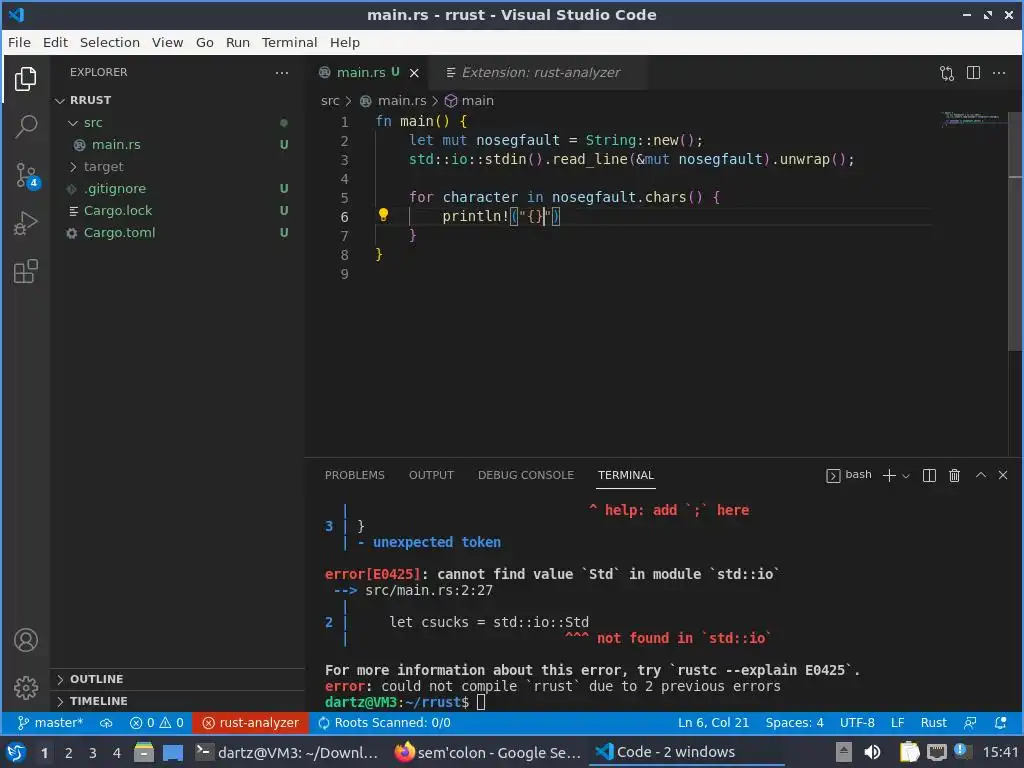
Task: Open the launch profile dropdown arrow
Action: (x=906, y=475)
